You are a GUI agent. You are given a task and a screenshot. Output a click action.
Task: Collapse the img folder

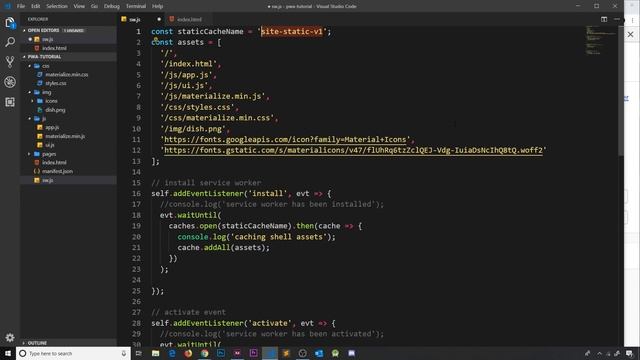30,92
